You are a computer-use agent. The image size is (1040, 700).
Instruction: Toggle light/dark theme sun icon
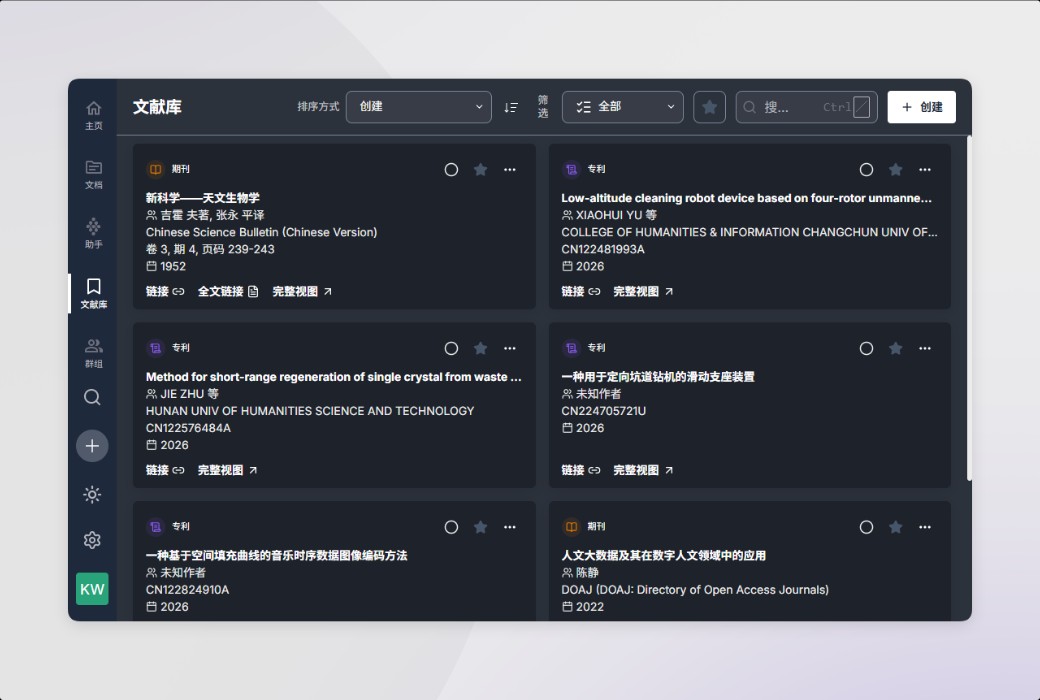[x=92, y=494]
